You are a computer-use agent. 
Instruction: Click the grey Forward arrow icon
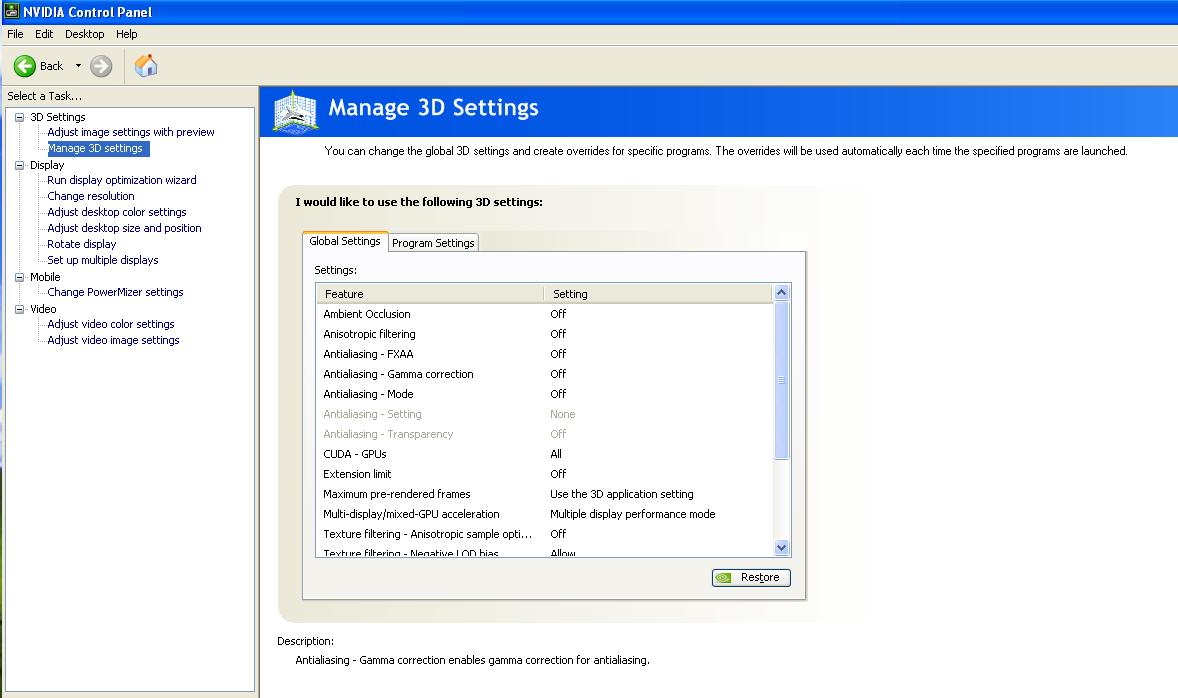[x=101, y=66]
